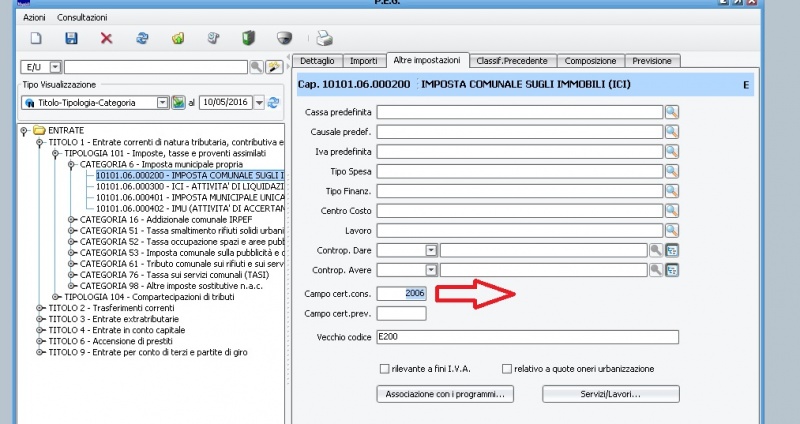Click the Save floppy disk icon
The image size is (800, 424).
click(x=71, y=38)
